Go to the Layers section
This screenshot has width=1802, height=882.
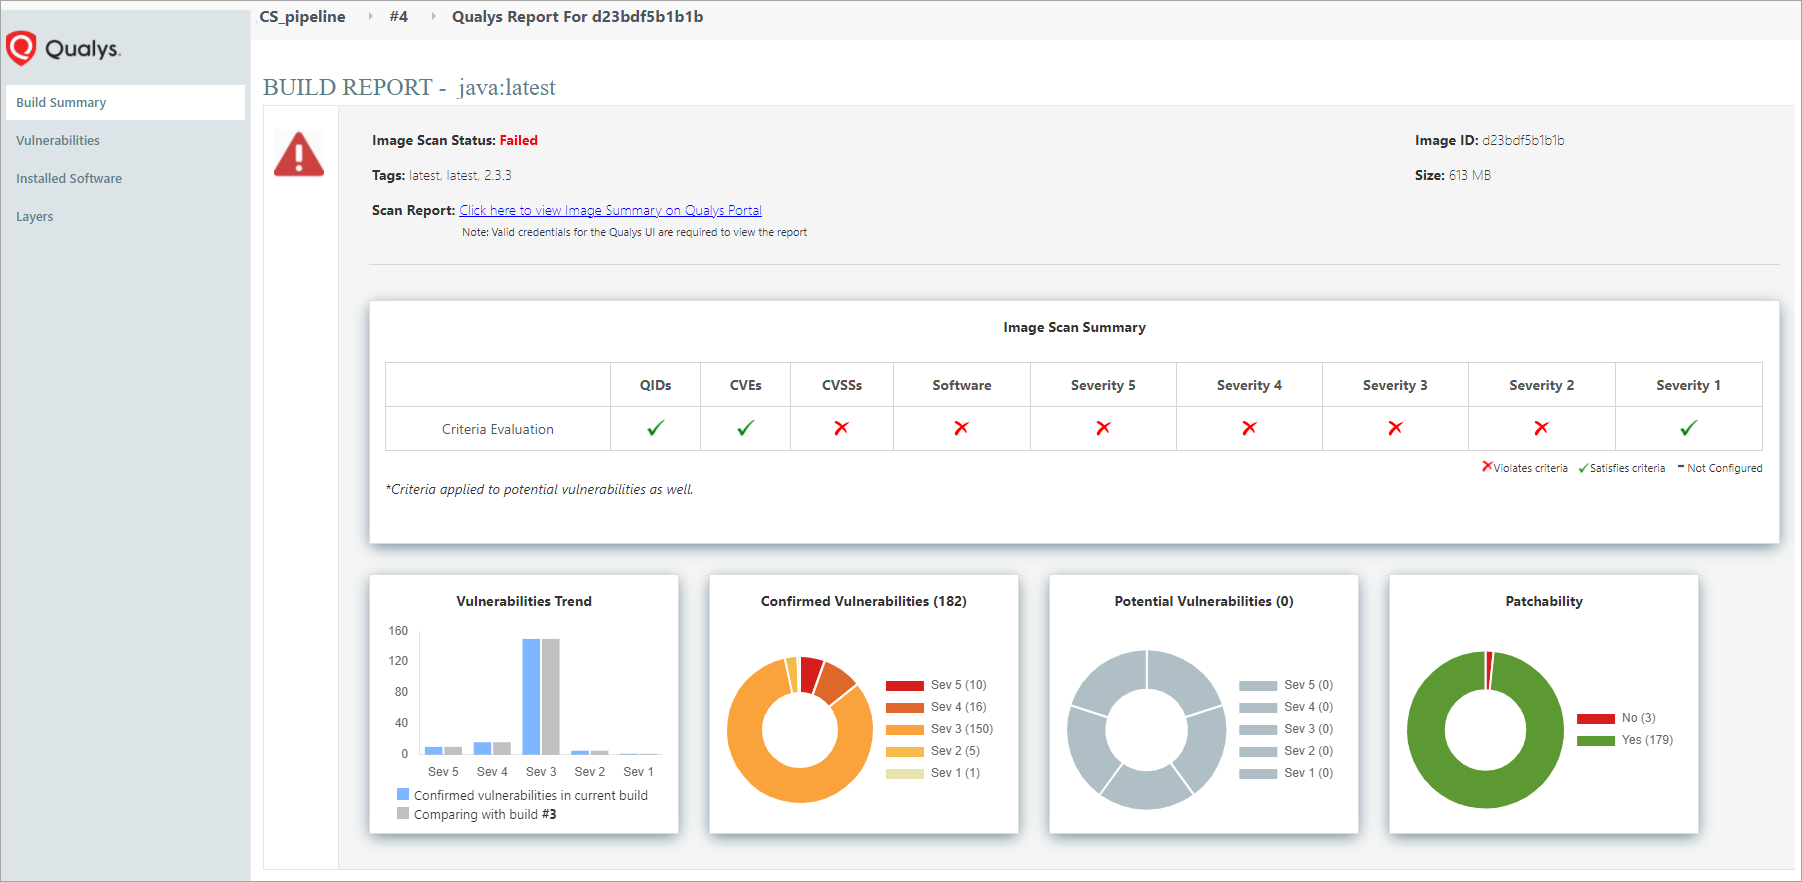point(35,216)
